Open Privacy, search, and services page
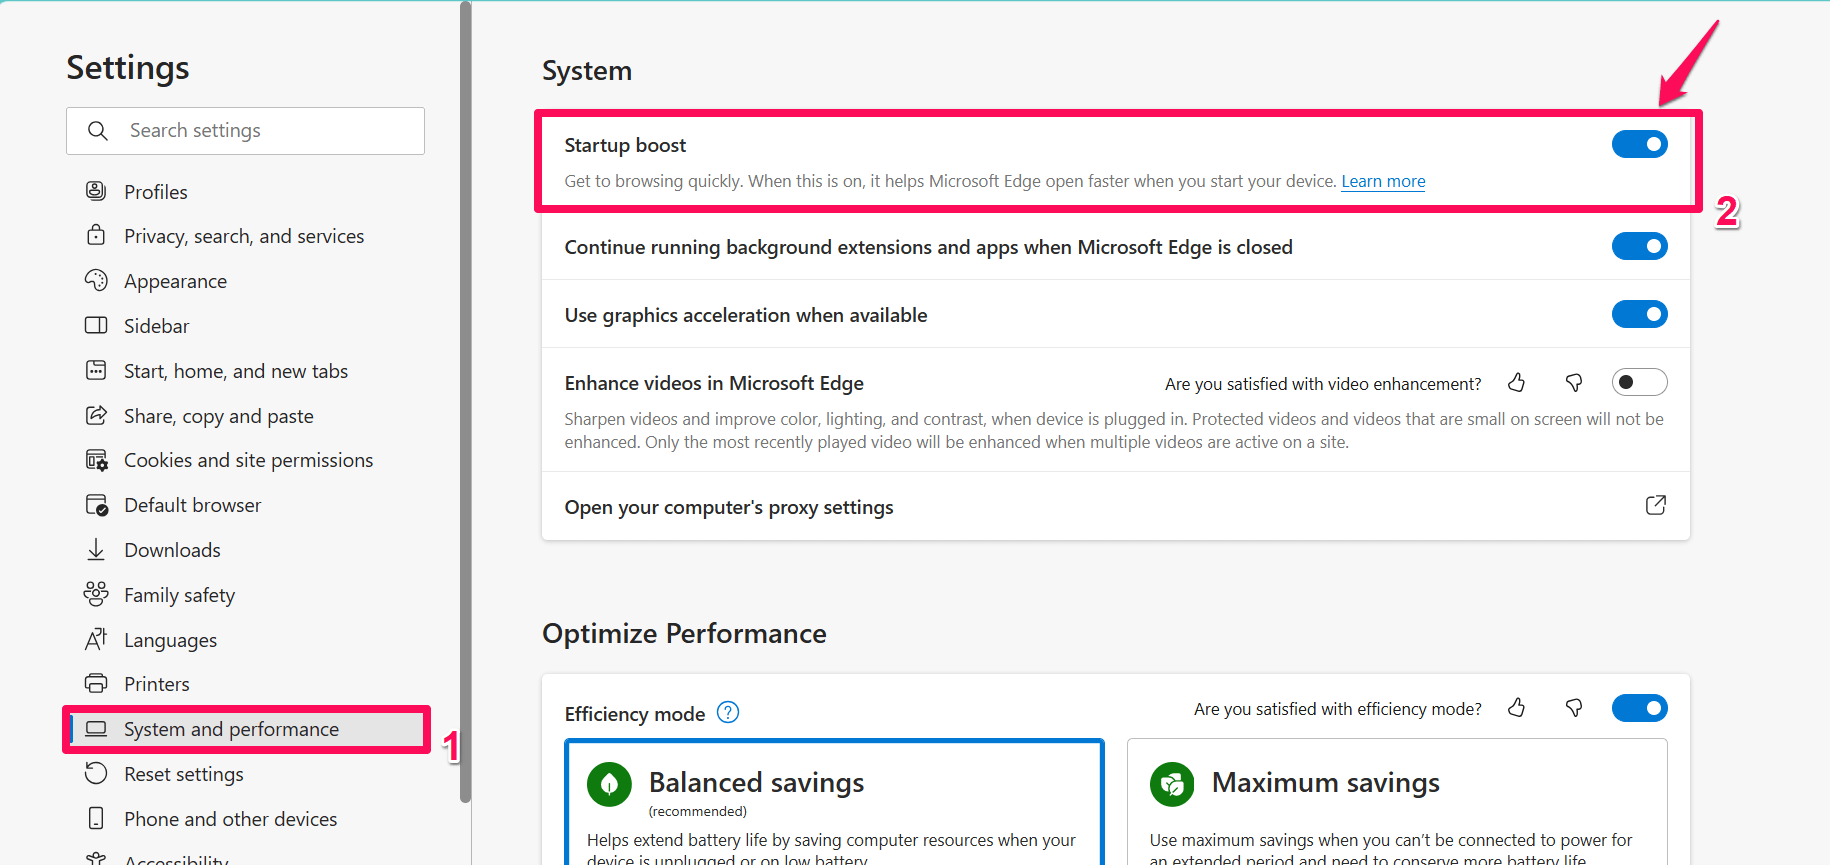This screenshot has width=1830, height=865. (244, 236)
